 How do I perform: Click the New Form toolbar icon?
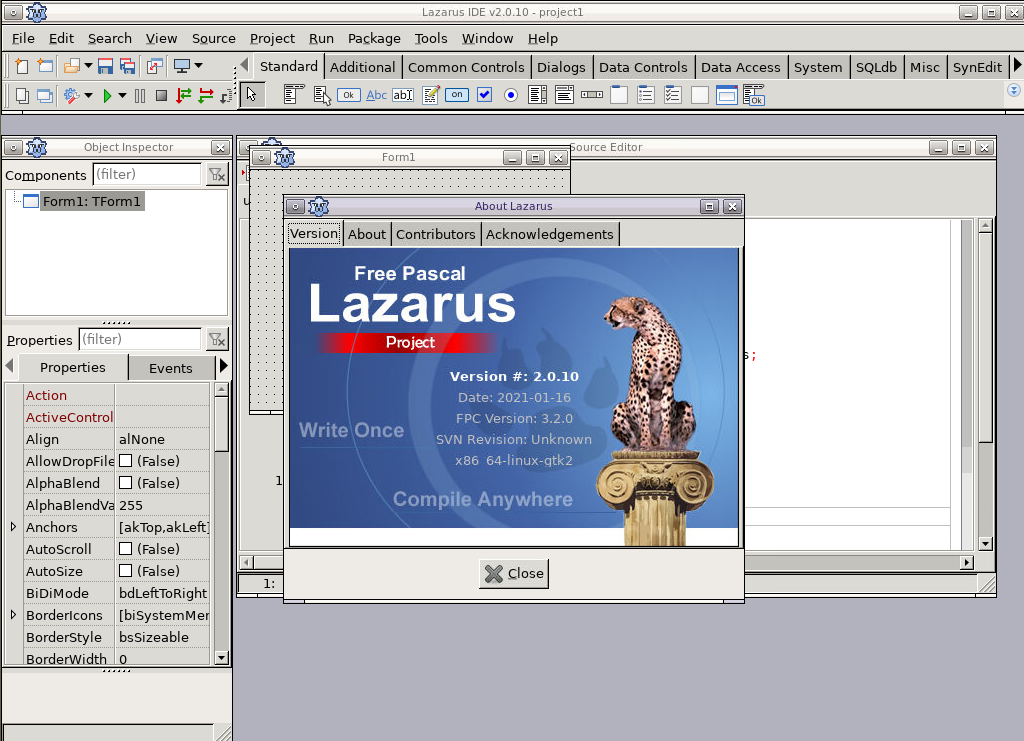44,66
